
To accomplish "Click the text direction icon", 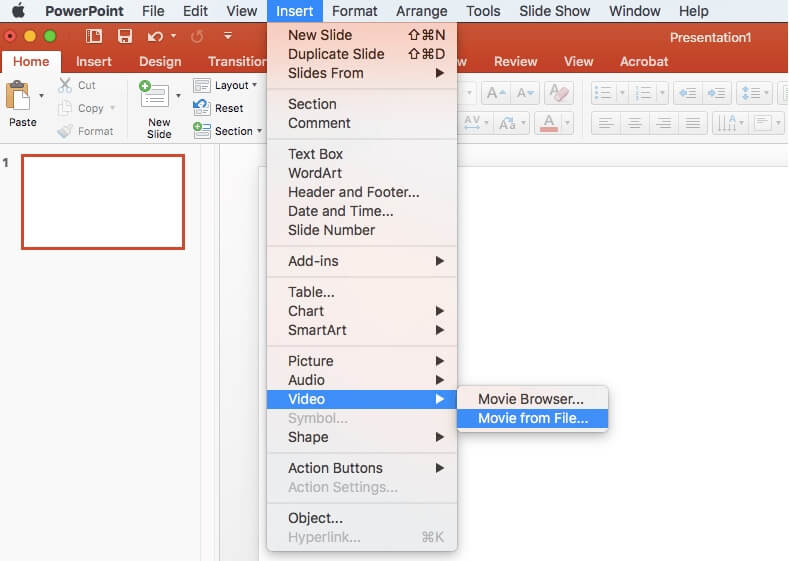I will 726,123.
